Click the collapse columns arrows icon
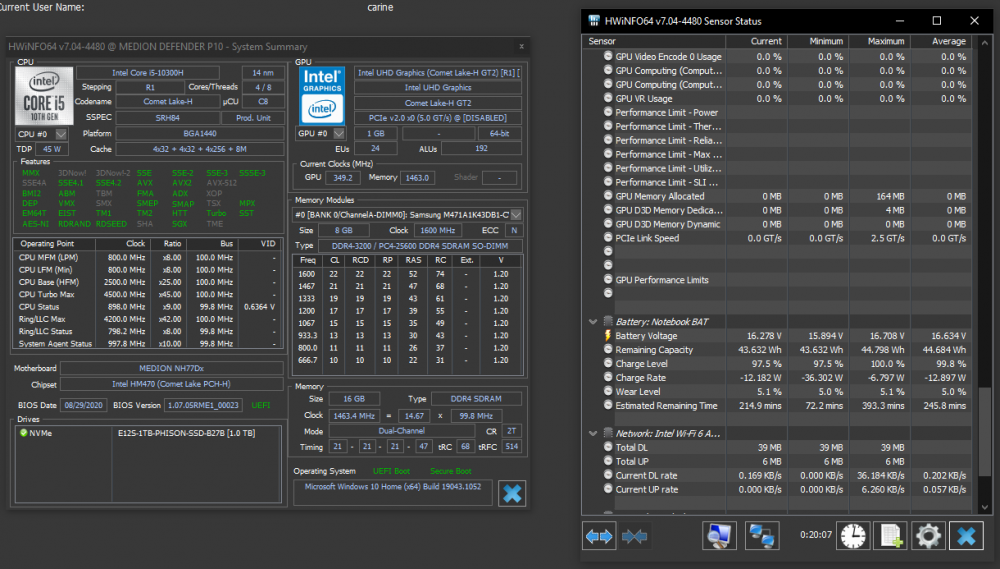This screenshot has height=569, width=1000. [635, 536]
